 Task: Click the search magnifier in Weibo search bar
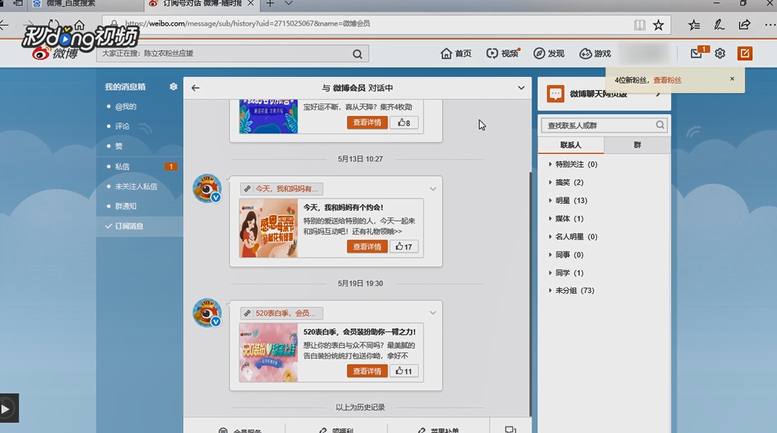coord(357,54)
